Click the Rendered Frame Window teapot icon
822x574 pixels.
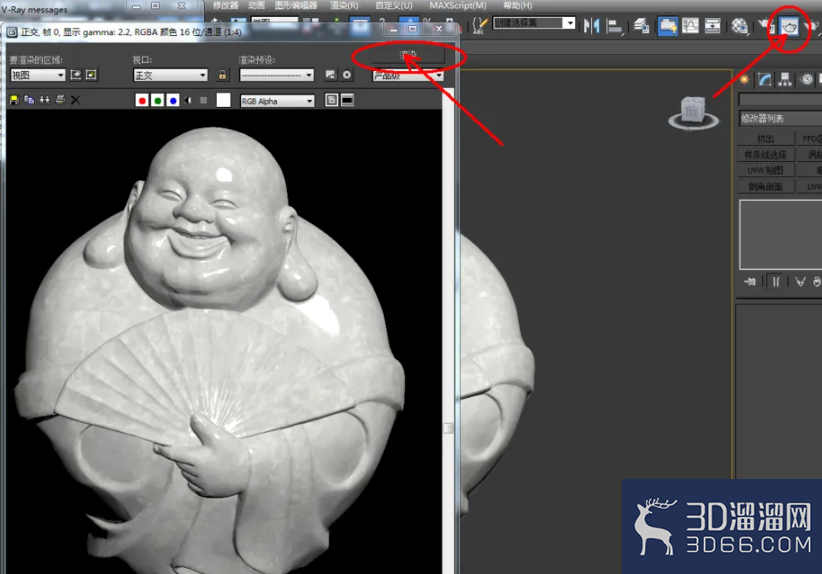pos(789,26)
